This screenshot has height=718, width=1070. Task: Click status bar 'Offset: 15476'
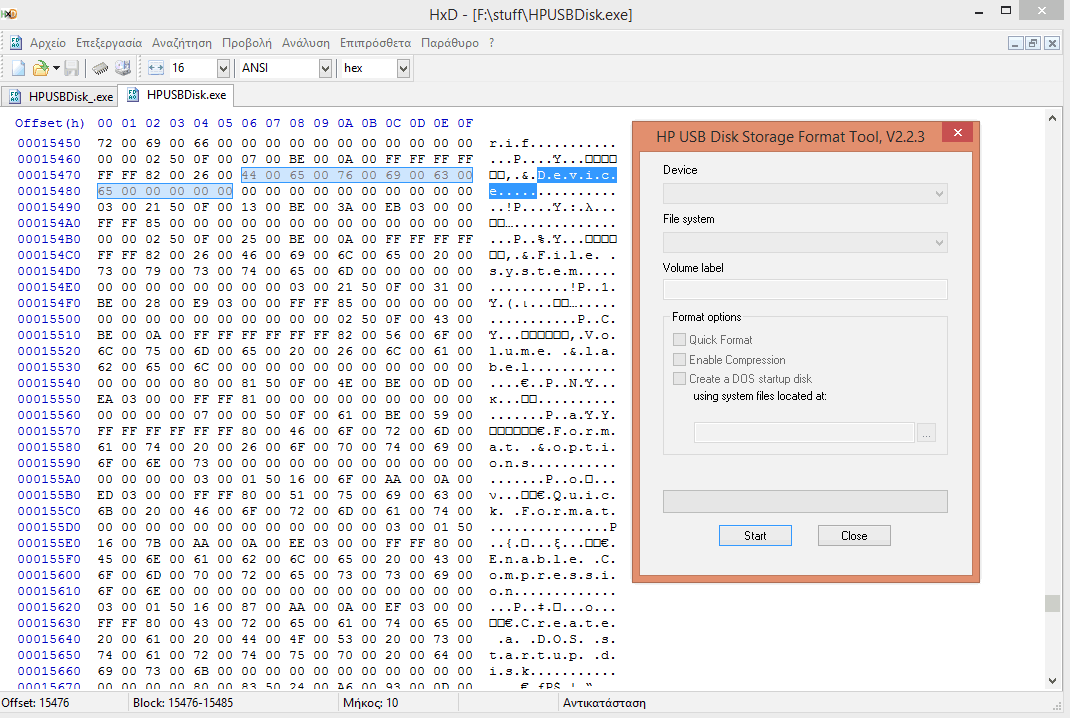[35, 703]
